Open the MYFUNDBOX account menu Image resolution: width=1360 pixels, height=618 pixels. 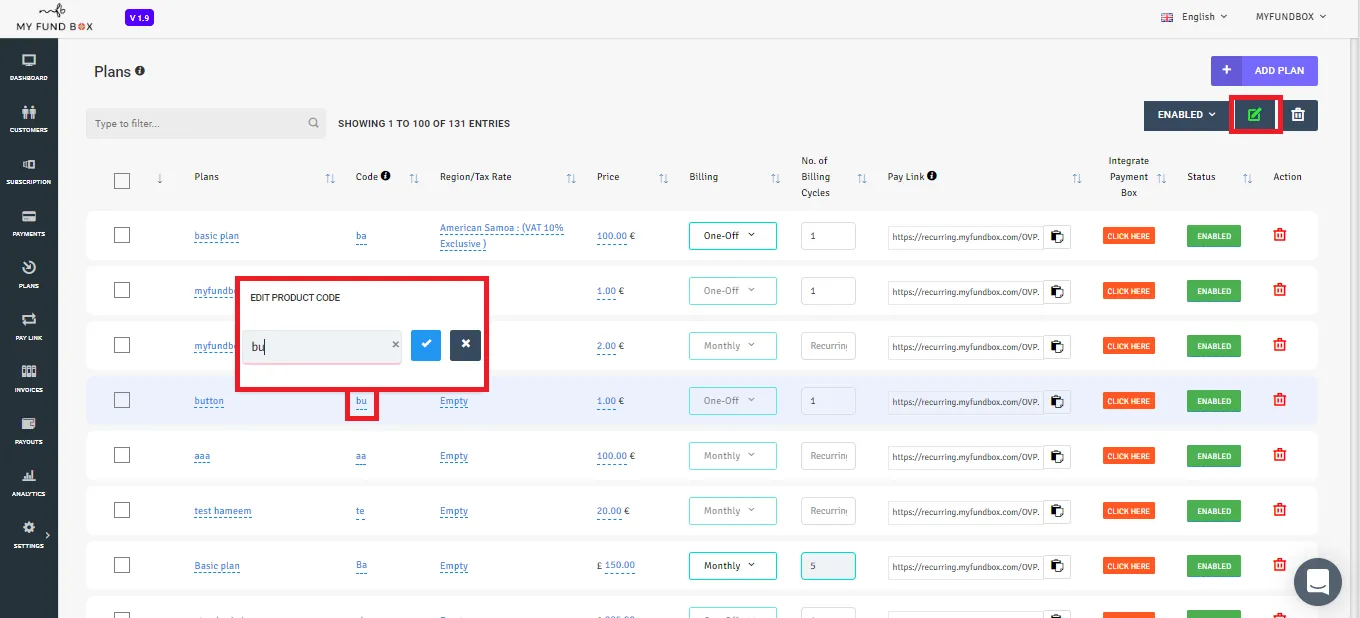pyautogui.click(x=1291, y=17)
